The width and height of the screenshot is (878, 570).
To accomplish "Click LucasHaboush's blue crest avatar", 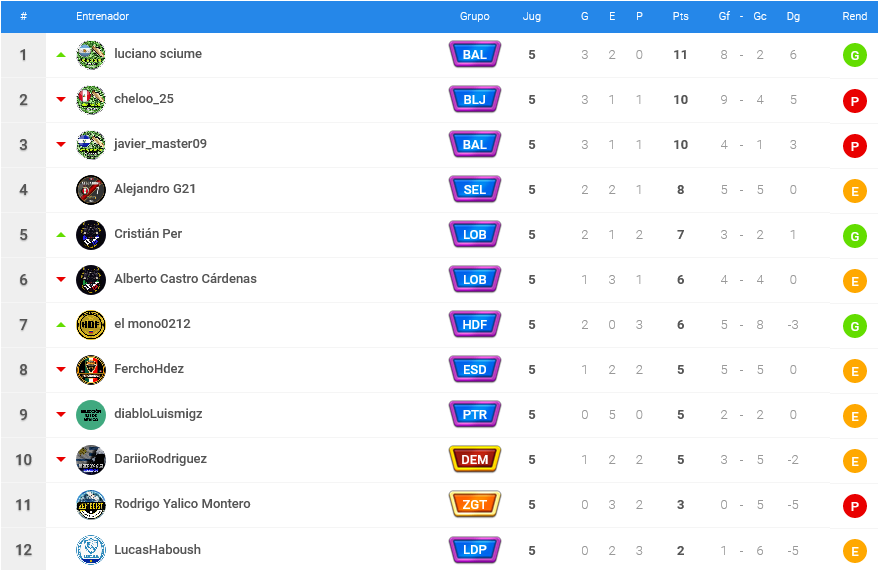I will pyautogui.click(x=91, y=550).
